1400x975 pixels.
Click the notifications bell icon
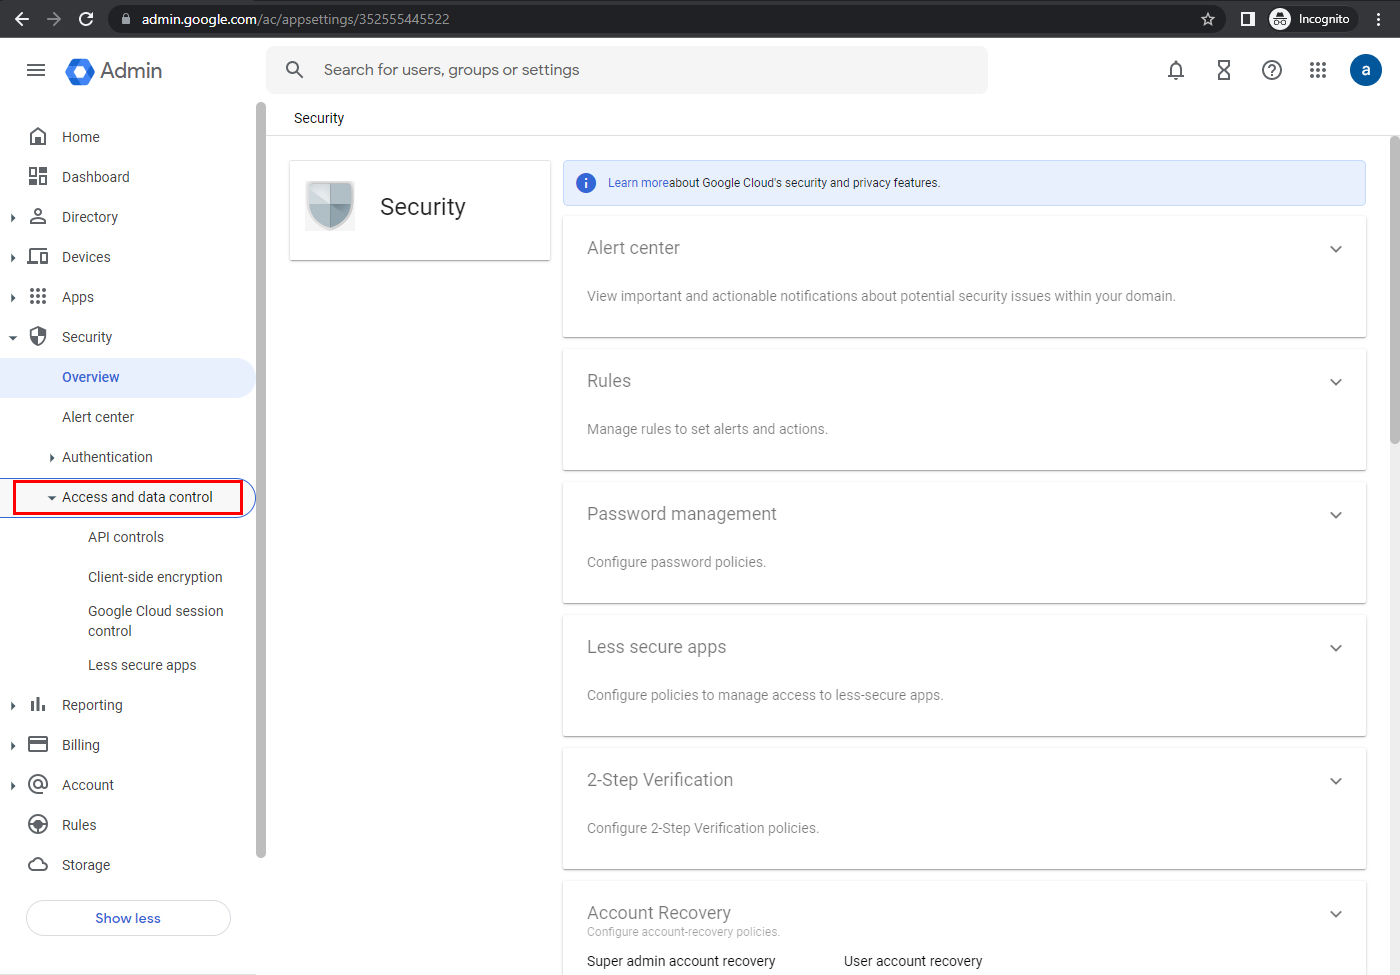(x=1176, y=70)
